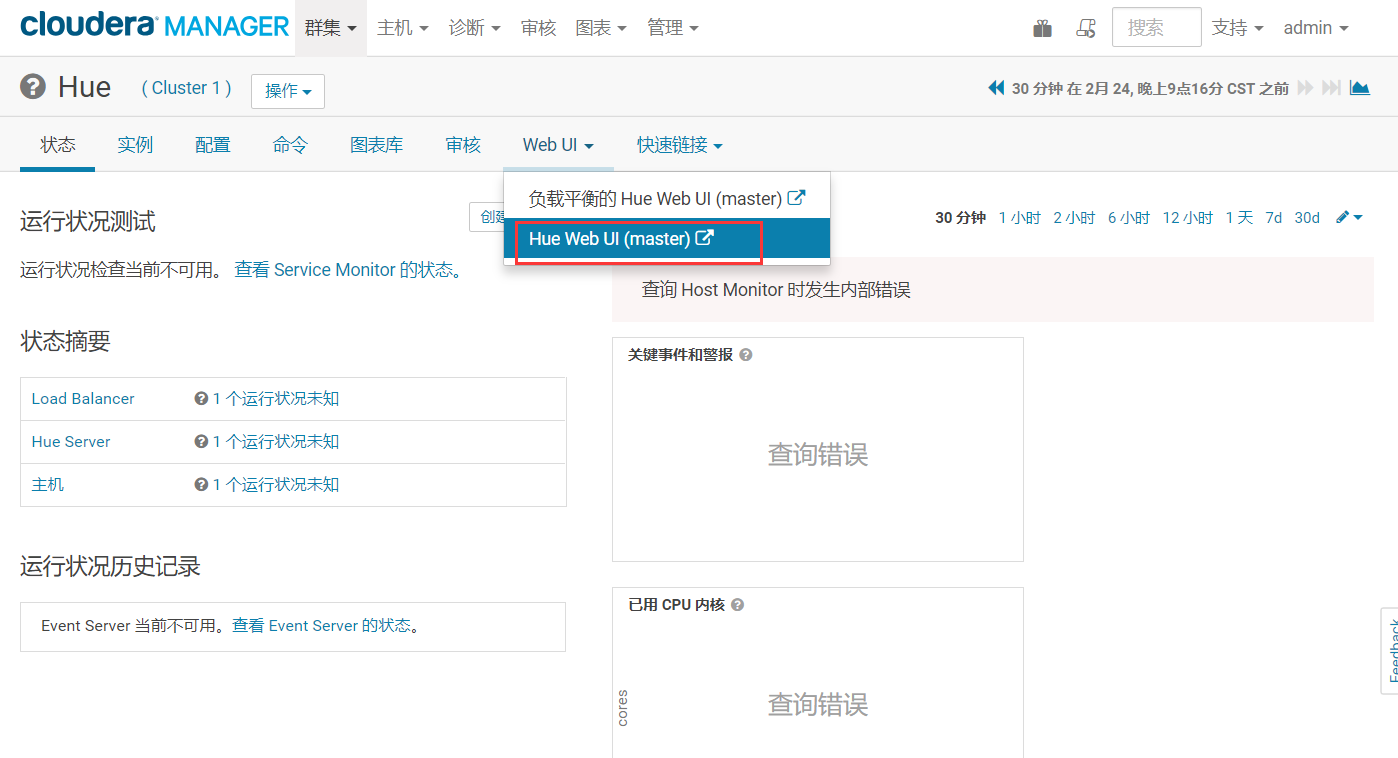Select the 30d time range
Screen dimensions: 1398x758
(x=1307, y=217)
